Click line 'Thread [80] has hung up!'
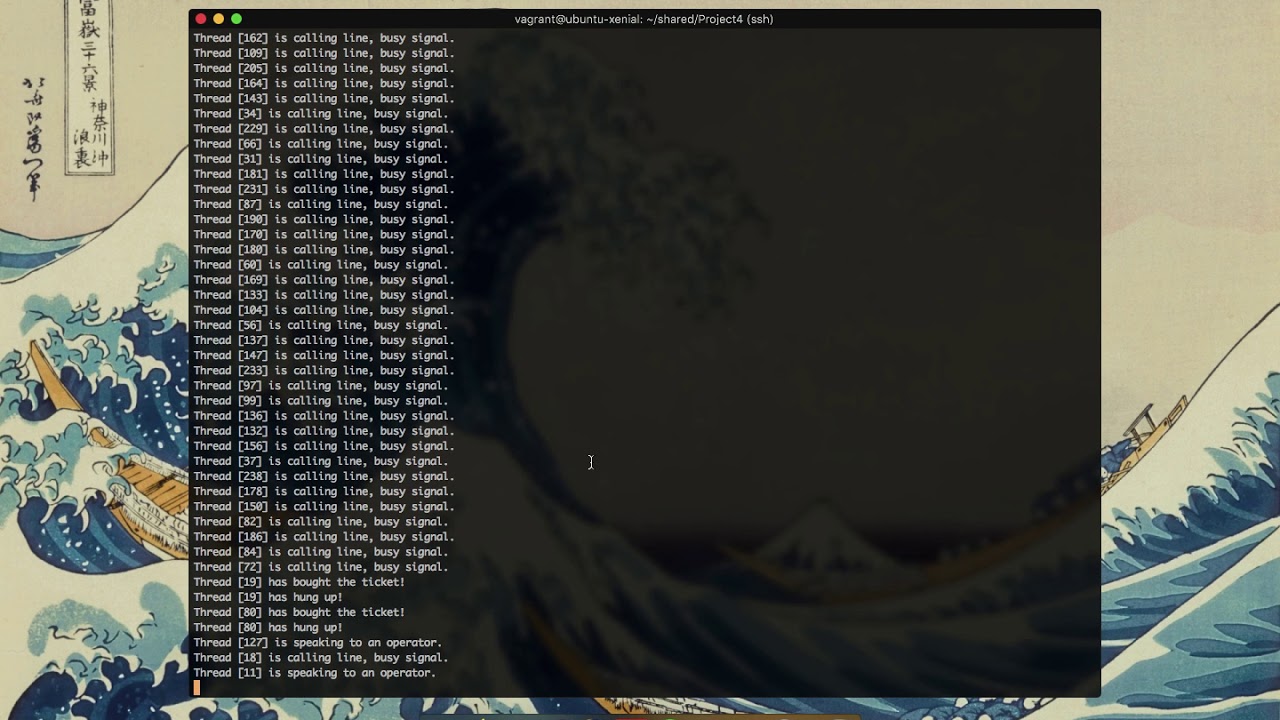Image resolution: width=1280 pixels, height=720 pixels. [x=268, y=628]
